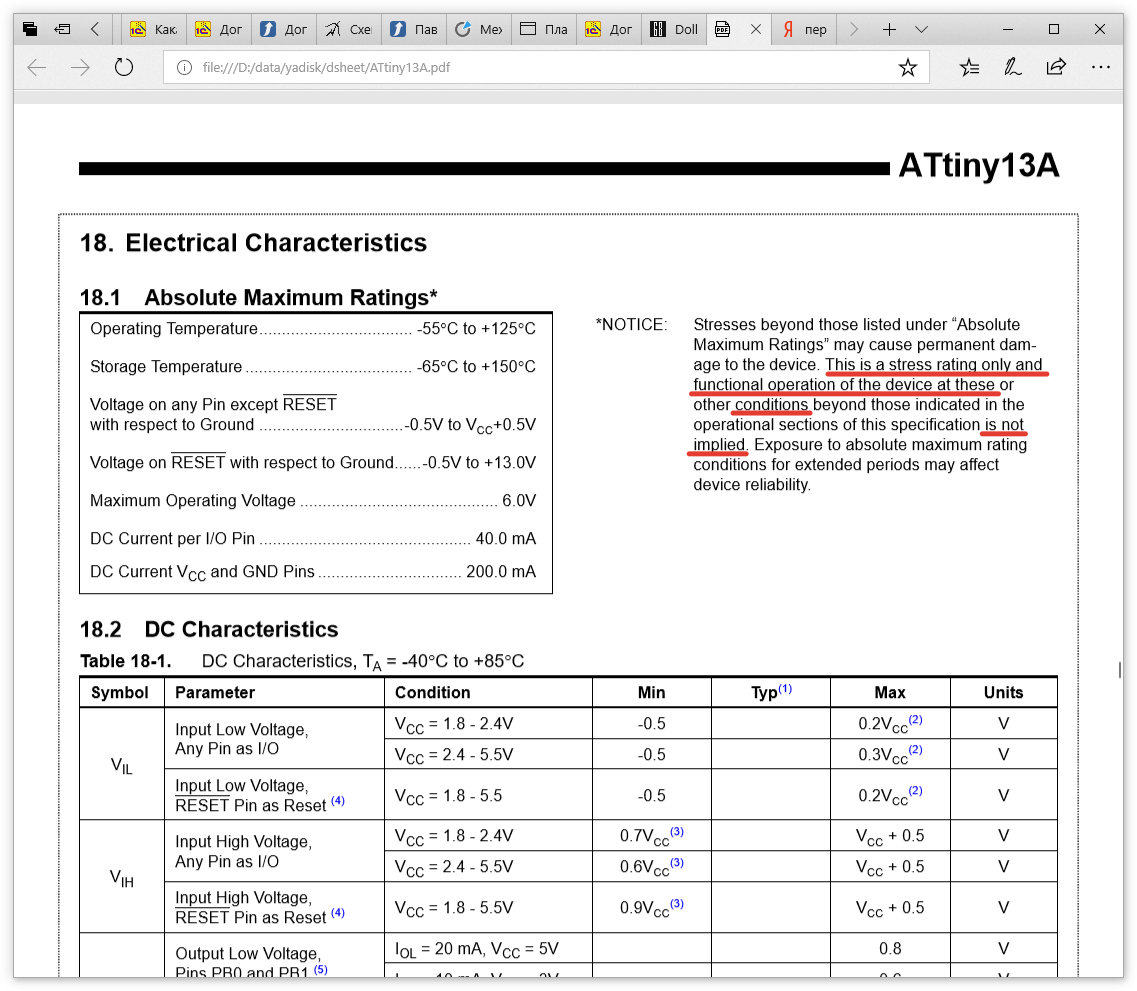Click the 'Maximum Operating Voltage' 6.0V line

pyautogui.click(x=313, y=500)
